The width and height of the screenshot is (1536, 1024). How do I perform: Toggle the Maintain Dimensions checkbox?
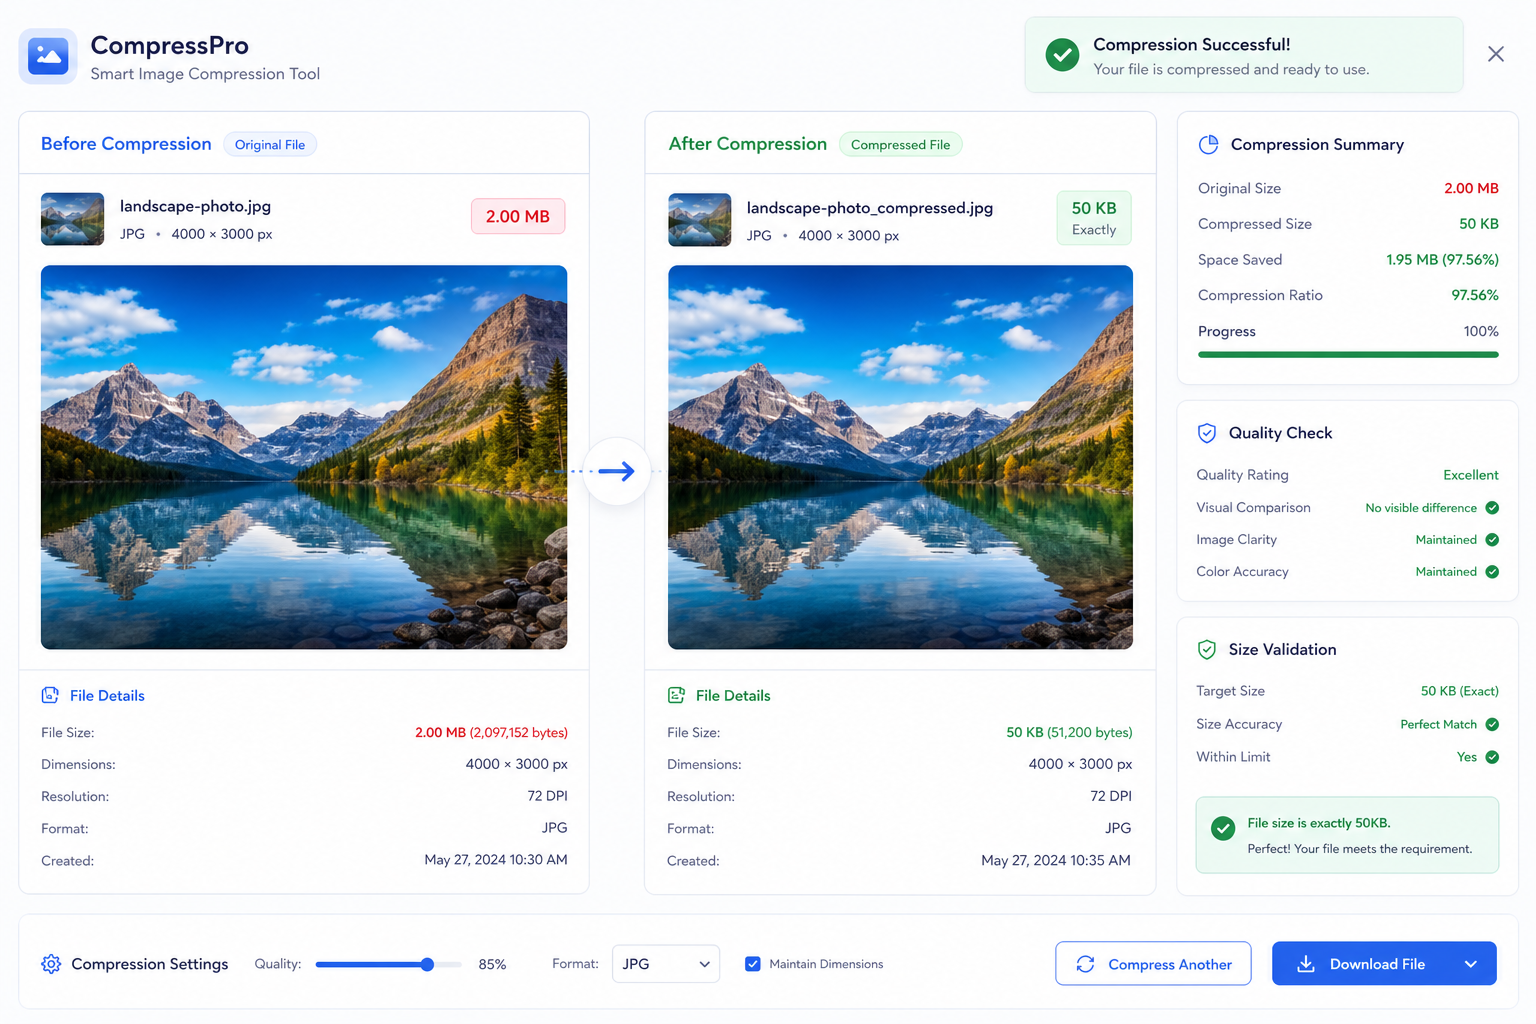tap(753, 964)
